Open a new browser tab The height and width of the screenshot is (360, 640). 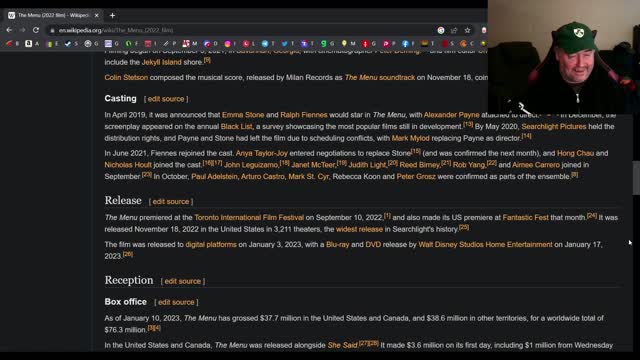coord(112,16)
